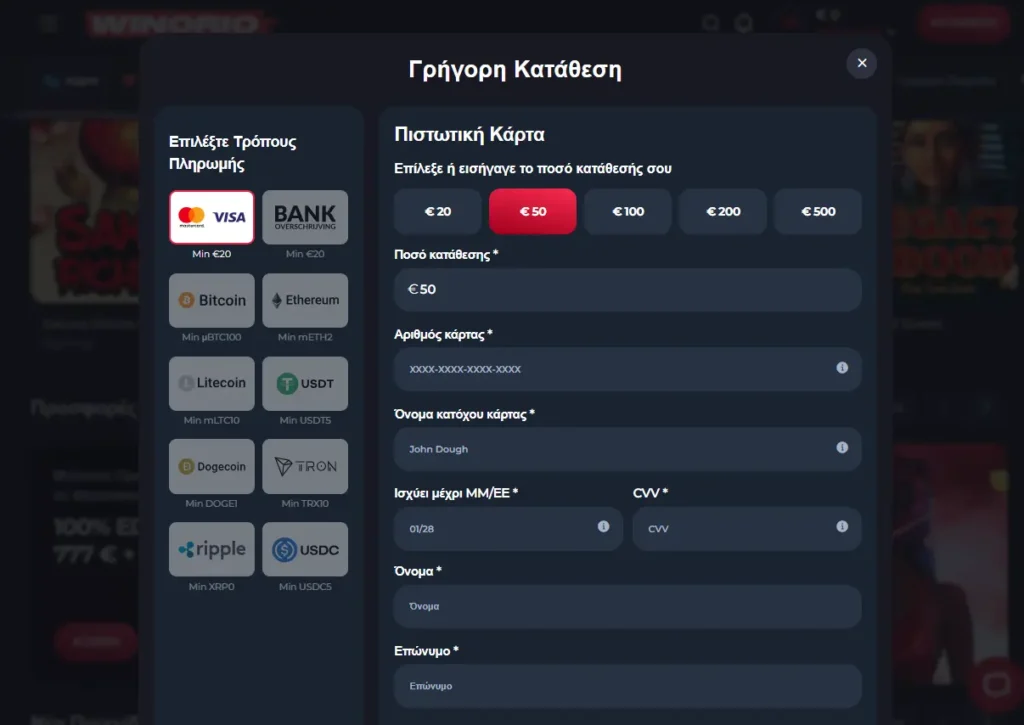
Task: Show info for cardholder name field
Action: pos(842,448)
